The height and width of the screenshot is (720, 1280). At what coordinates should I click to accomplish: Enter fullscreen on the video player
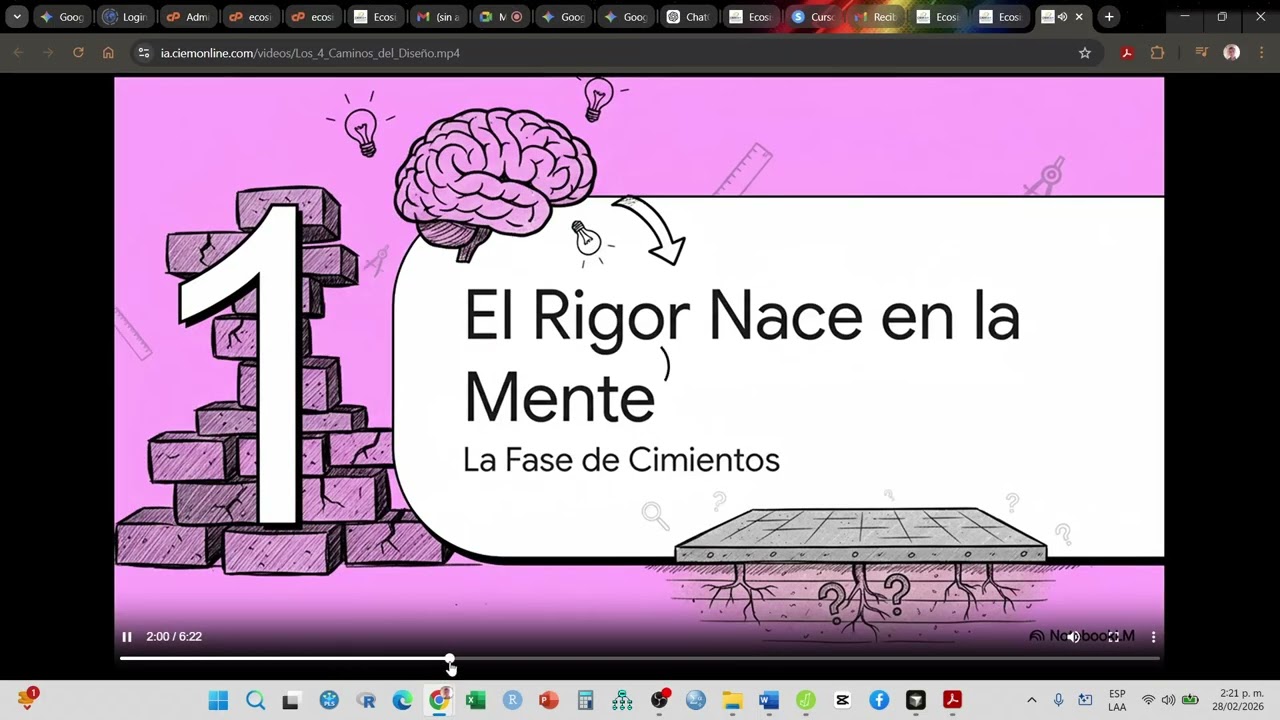coord(1113,636)
